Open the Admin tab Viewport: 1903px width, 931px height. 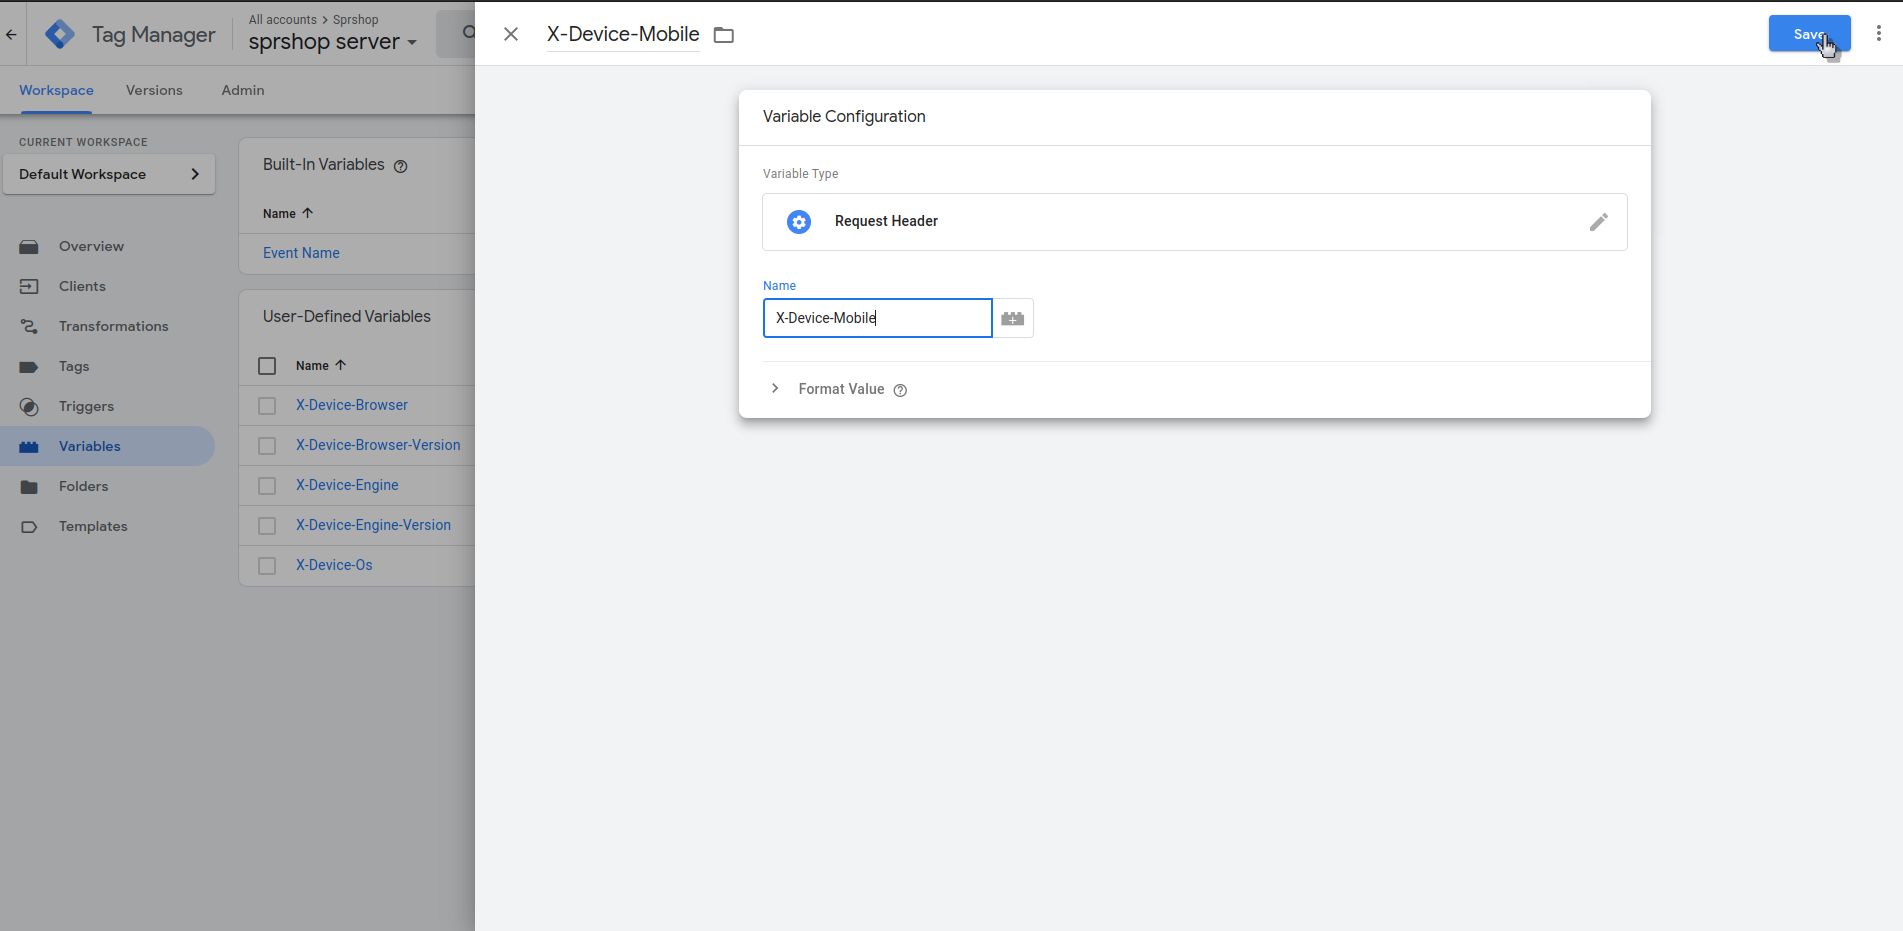(242, 90)
